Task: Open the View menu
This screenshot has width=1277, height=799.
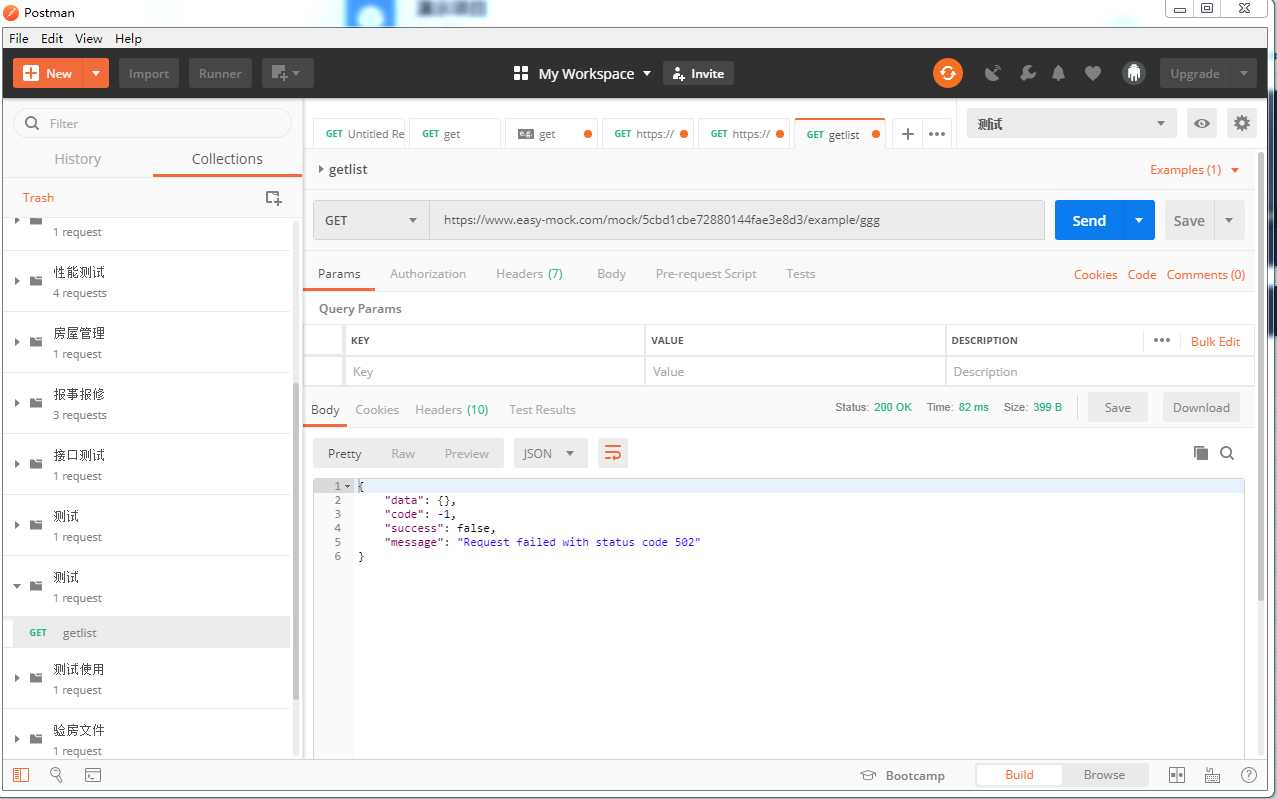Action: click(x=89, y=38)
